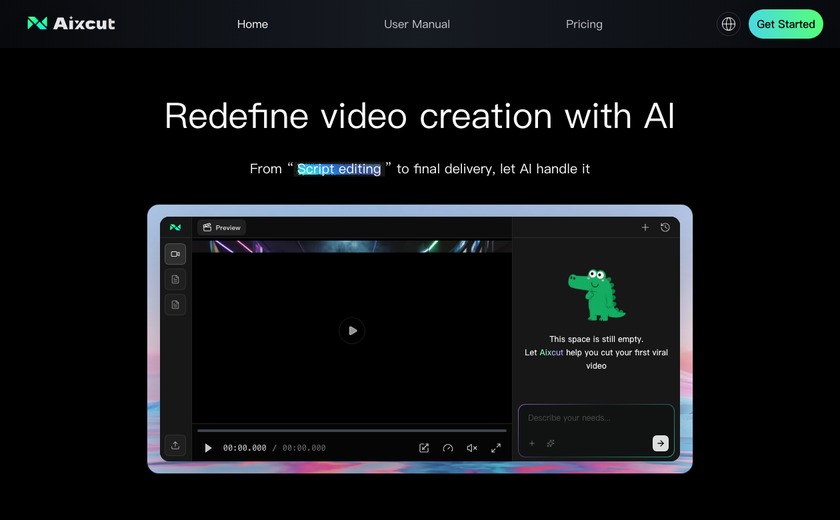The width and height of the screenshot is (840, 520).
Task: Click the export/share icon in player bar
Action: coord(424,448)
